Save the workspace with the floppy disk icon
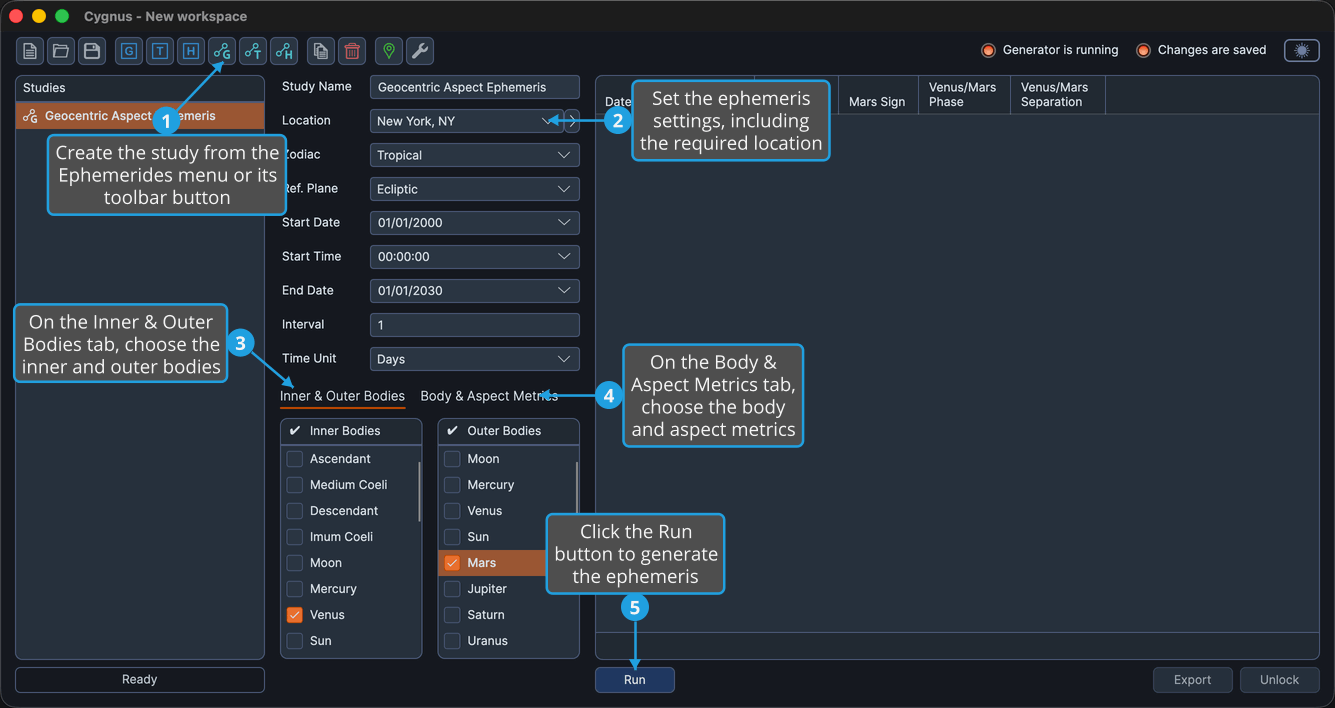This screenshot has height=708, width=1335. pyautogui.click(x=92, y=51)
